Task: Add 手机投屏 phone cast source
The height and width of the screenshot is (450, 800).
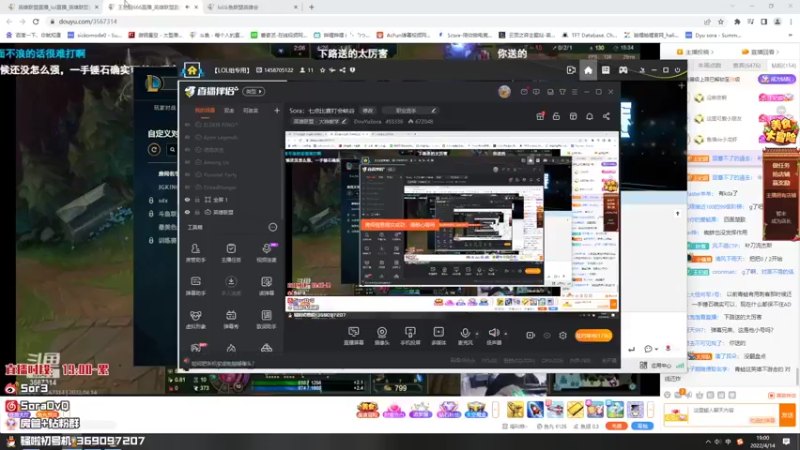Action: [x=410, y=336]
